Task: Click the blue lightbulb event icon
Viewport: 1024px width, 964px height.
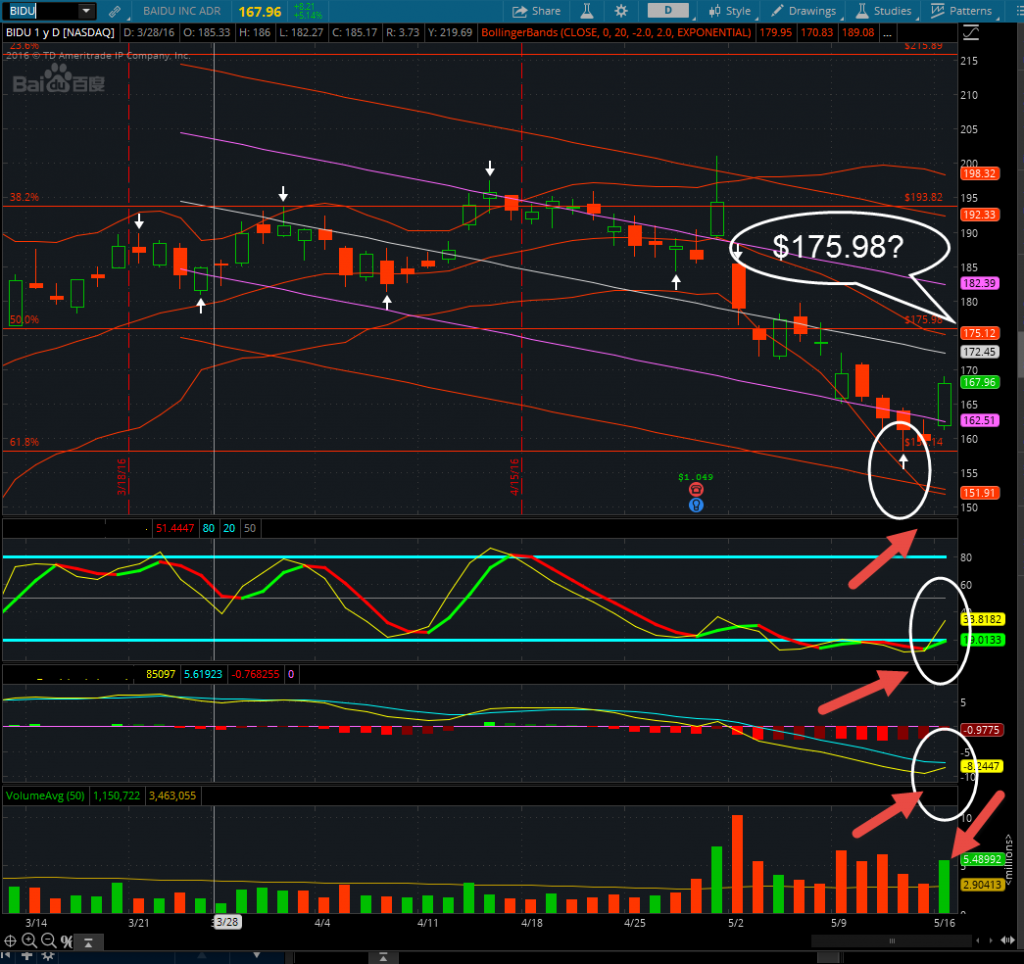Action: pyautogui.click(x=696, y=505)
